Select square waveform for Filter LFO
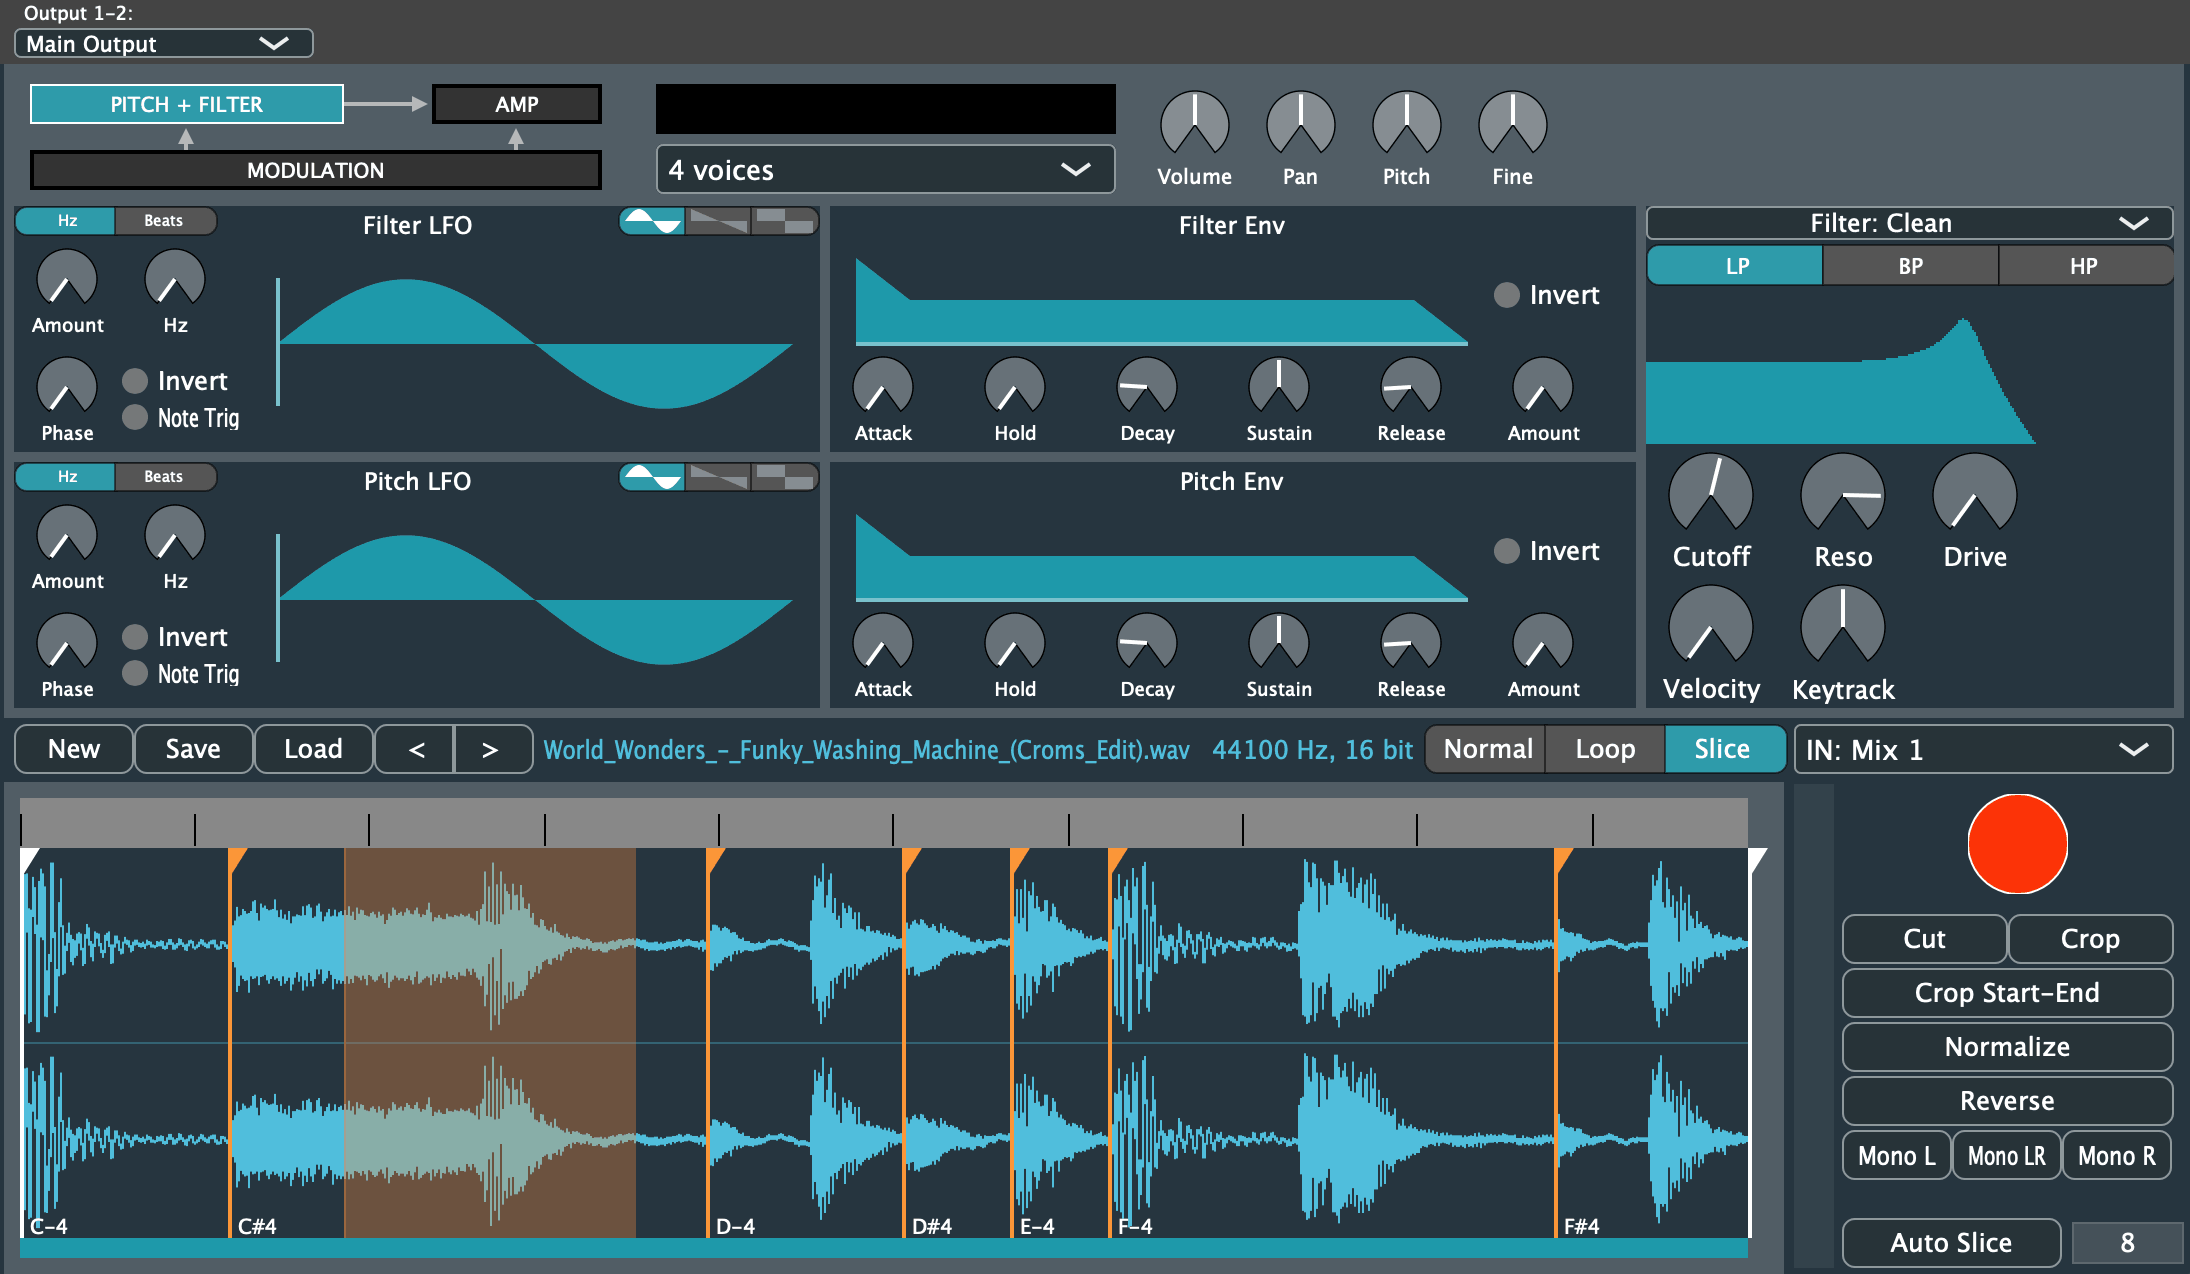2190x1274 pixels. click(x=784, y=221)
